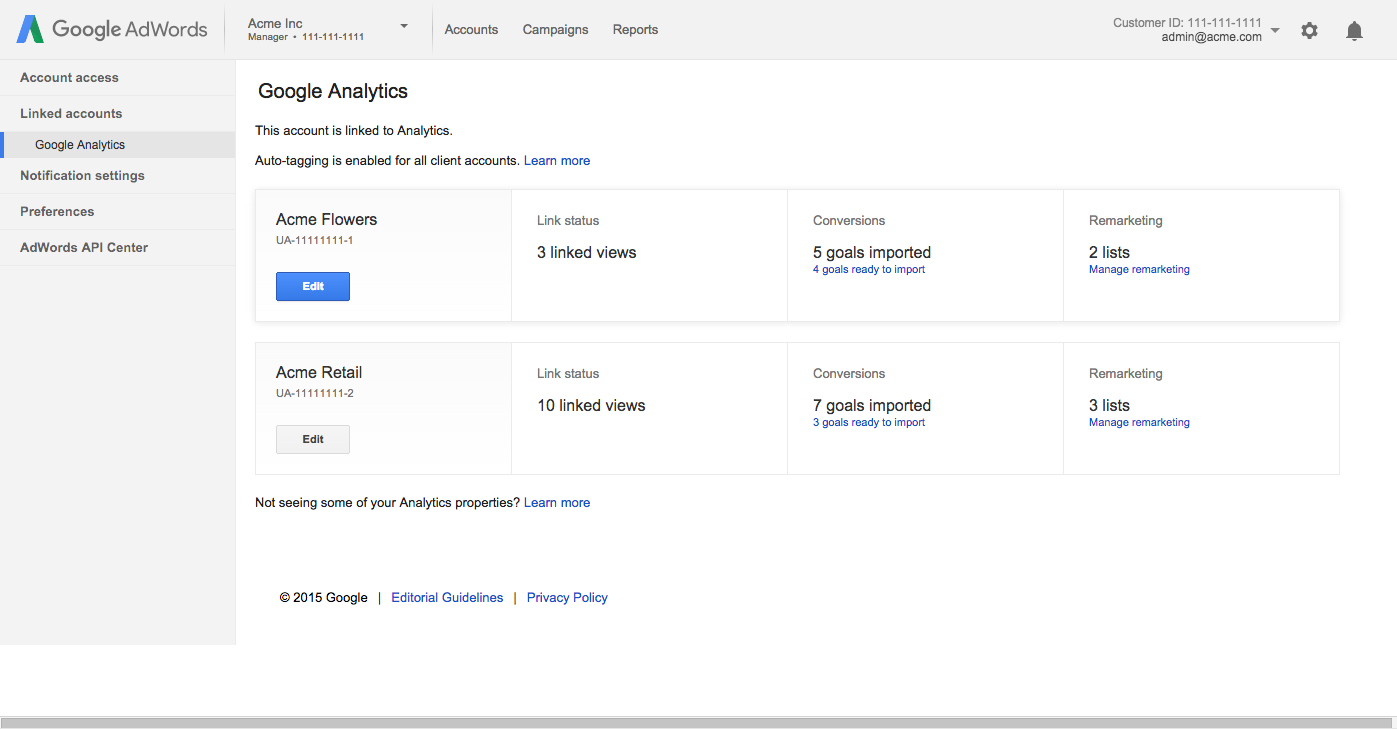The height and width of the screenshot is (729, 1397).
Task: Click the 3 linked views text
Action: coord(587,253)
